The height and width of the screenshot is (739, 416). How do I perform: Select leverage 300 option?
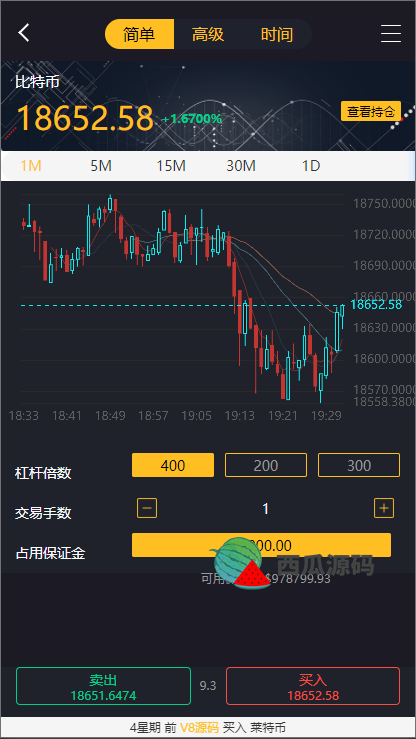359,465
